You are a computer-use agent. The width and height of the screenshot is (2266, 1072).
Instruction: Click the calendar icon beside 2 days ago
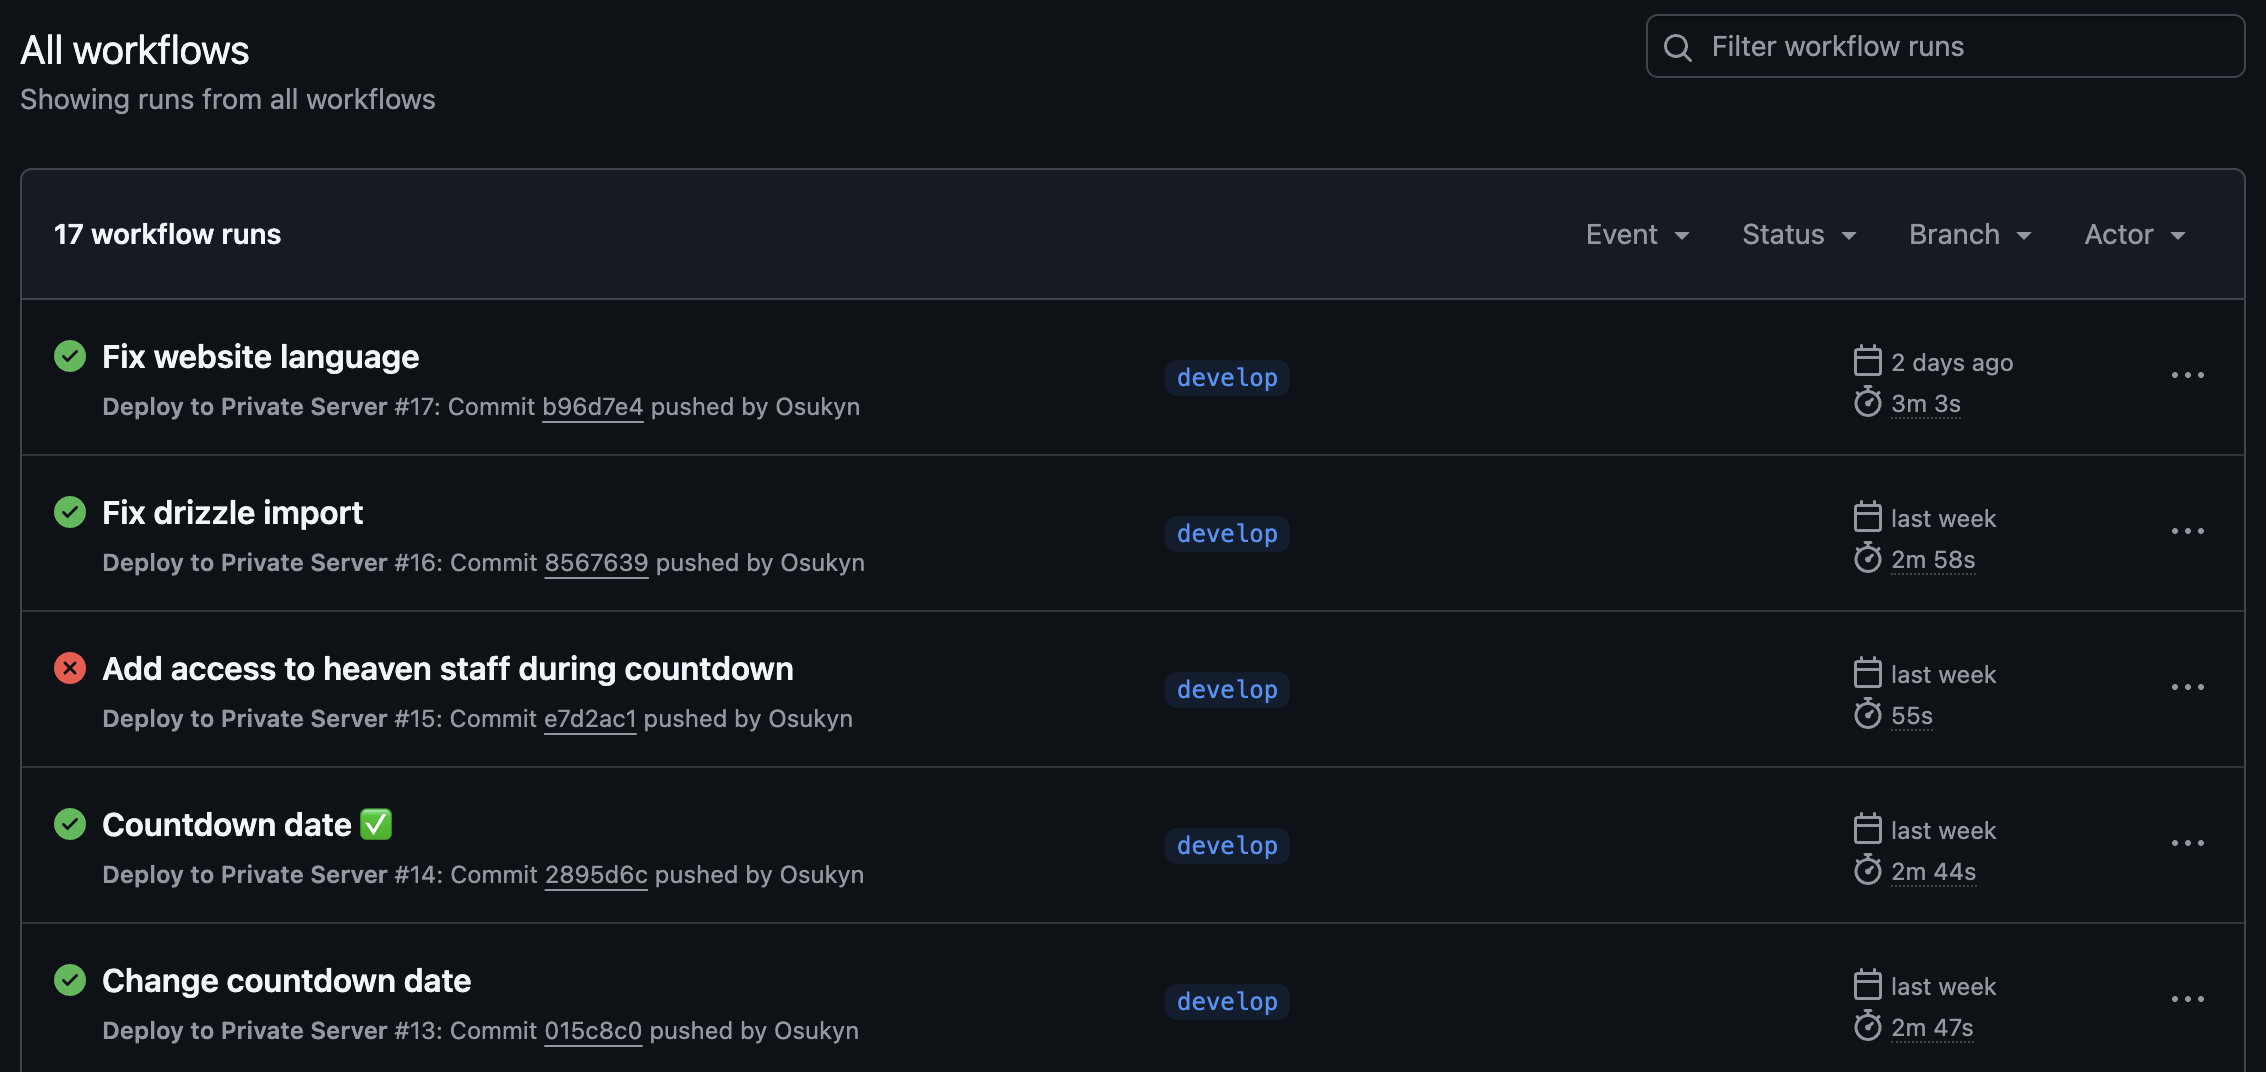click(1867, 360)
